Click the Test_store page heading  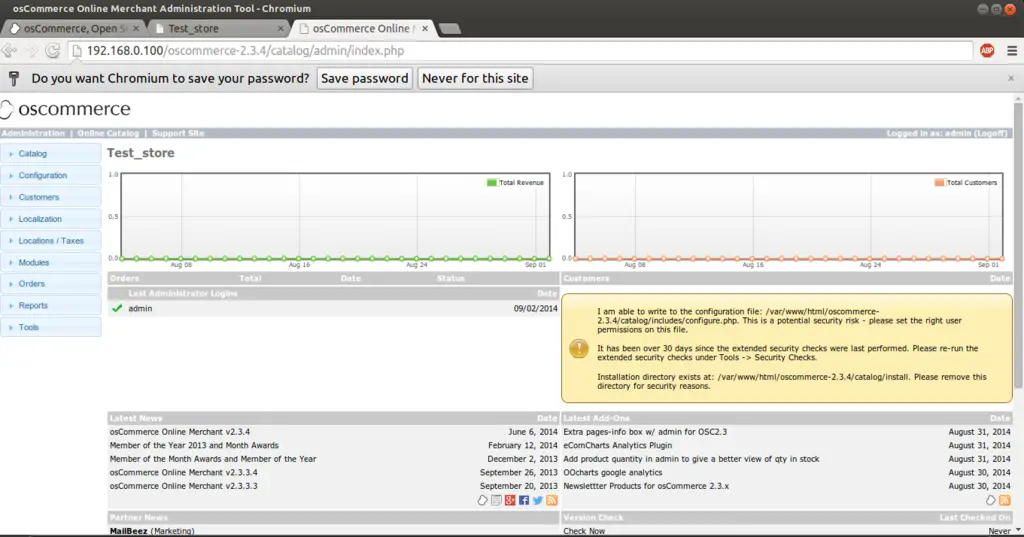(x=140, y=153)
